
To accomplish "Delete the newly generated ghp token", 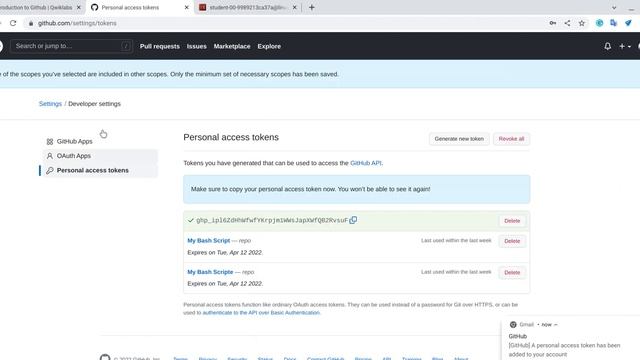I will 512,221.
